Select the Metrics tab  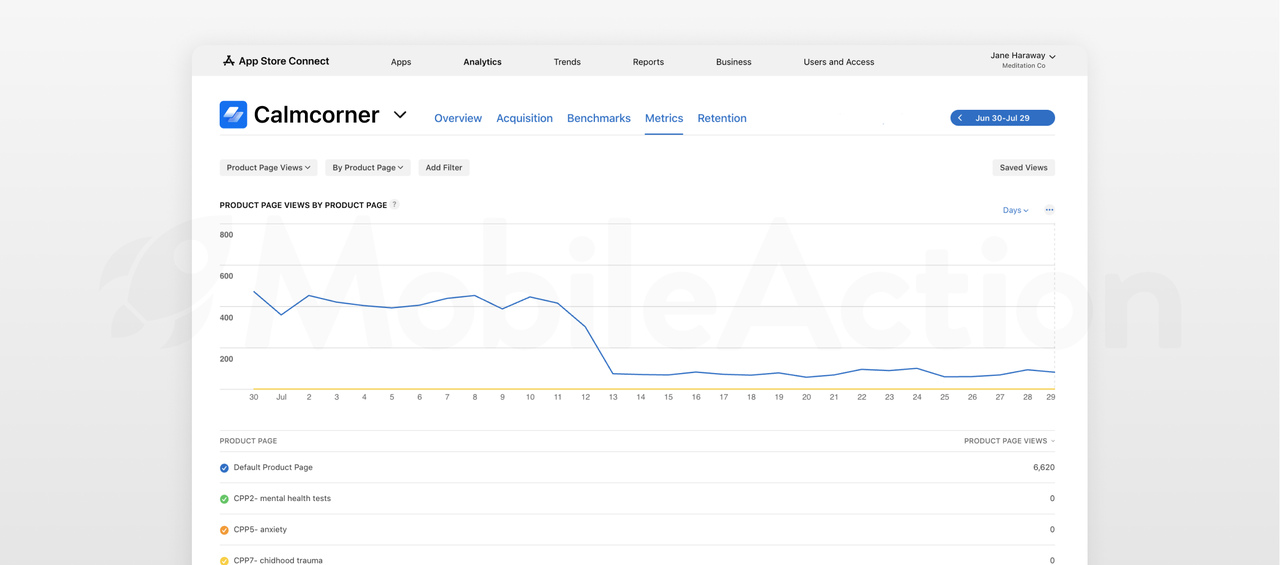pyautogui.click(x=664, y=118)
